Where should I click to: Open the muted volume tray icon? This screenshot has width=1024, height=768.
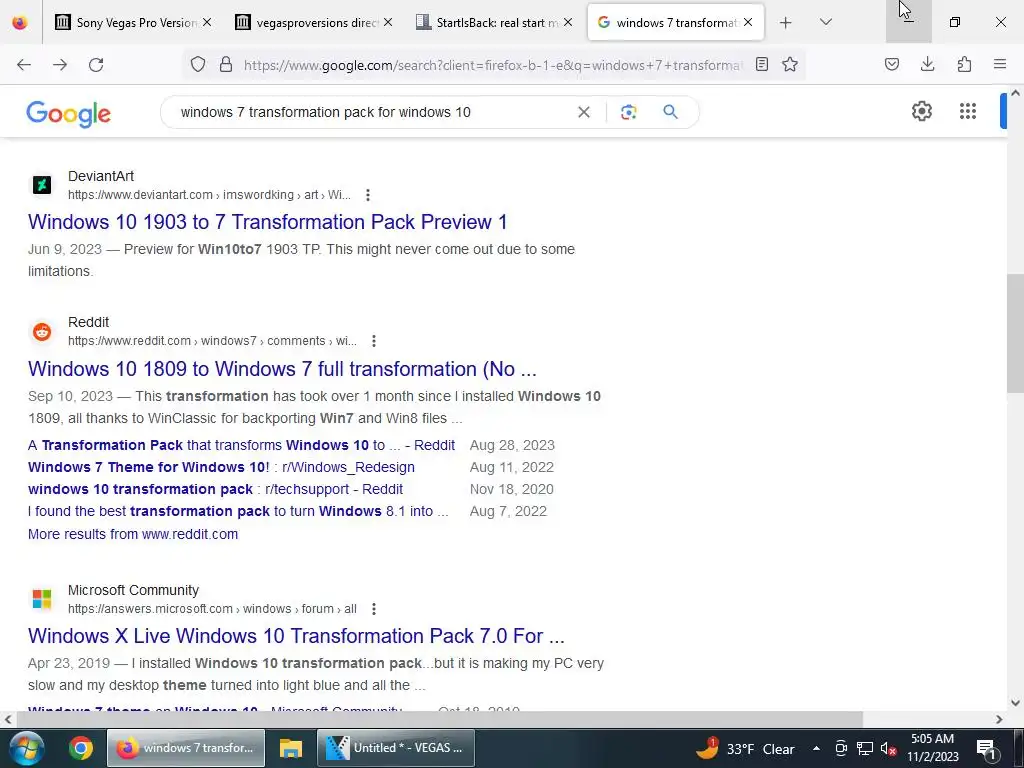[888, 748]
